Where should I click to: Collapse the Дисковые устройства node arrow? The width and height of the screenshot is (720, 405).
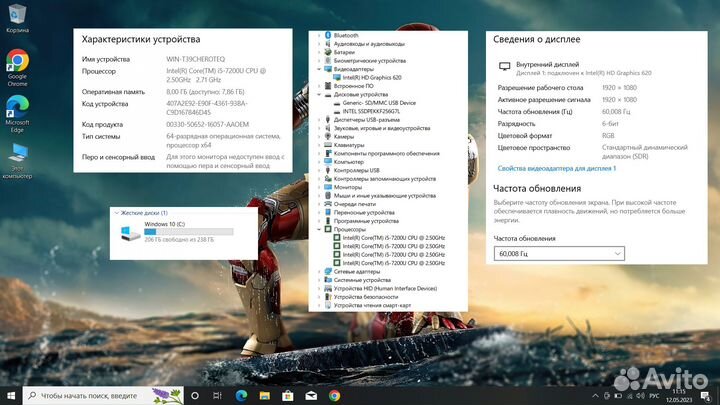(319, 95)
